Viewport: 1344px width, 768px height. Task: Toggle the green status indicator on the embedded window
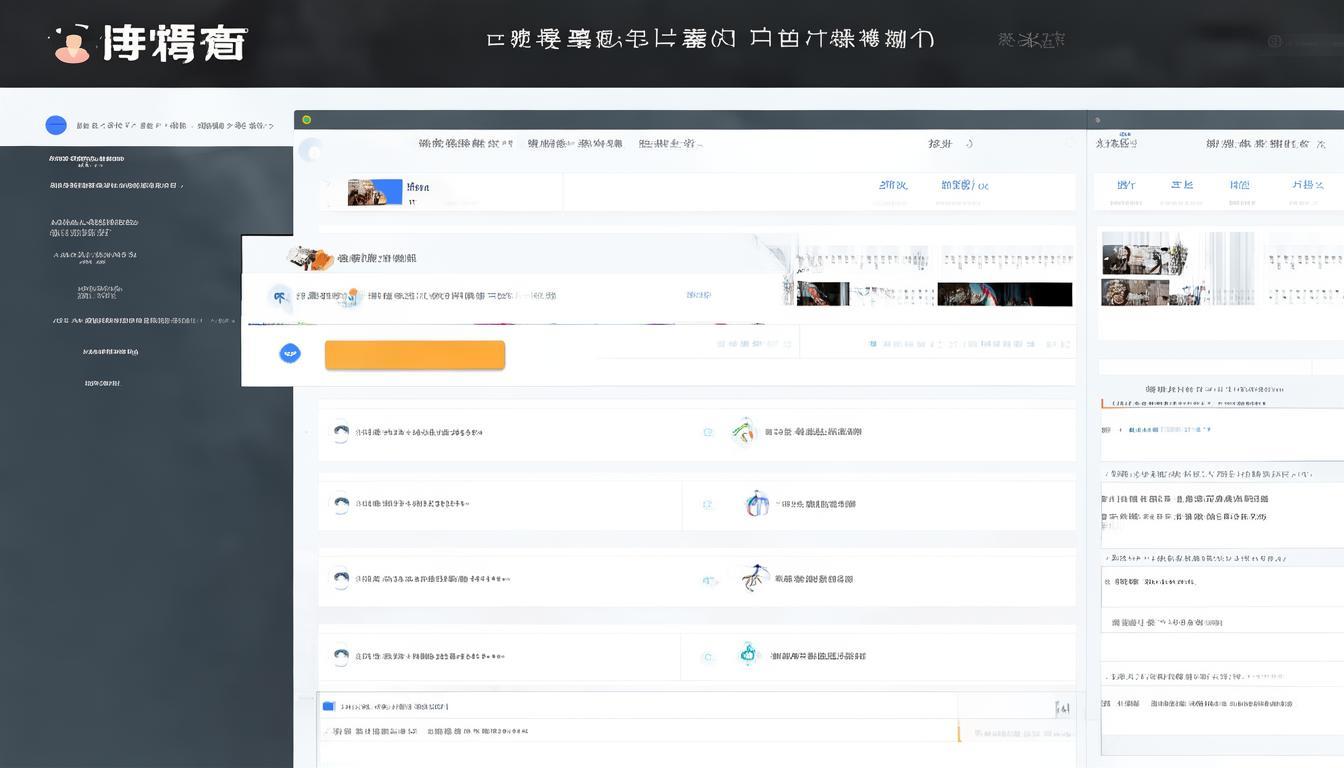click(x=307, y=119)
